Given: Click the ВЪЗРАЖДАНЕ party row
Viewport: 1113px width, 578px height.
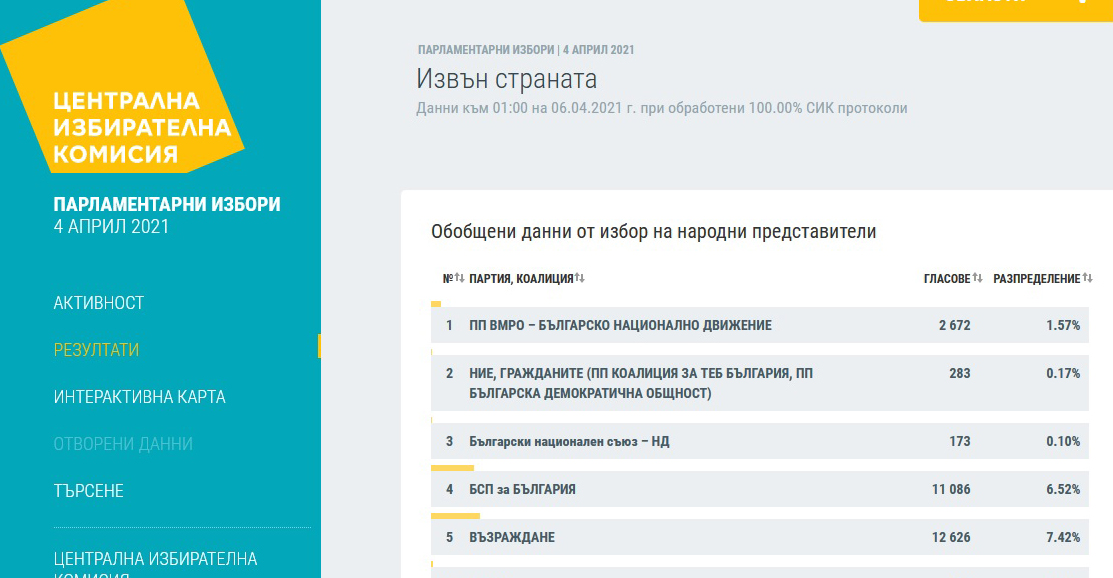Looking at the screenshot, I should 511,538.
